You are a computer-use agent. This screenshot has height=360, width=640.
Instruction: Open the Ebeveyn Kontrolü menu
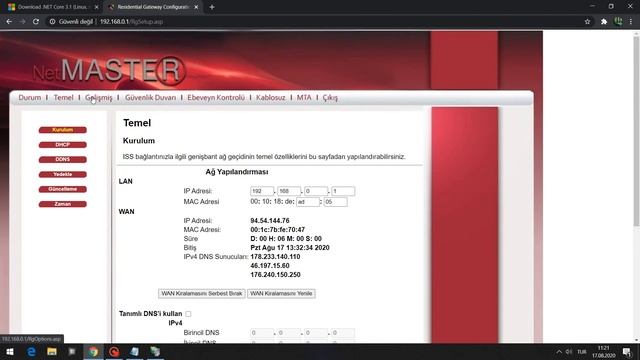click(x=216, y=98)
